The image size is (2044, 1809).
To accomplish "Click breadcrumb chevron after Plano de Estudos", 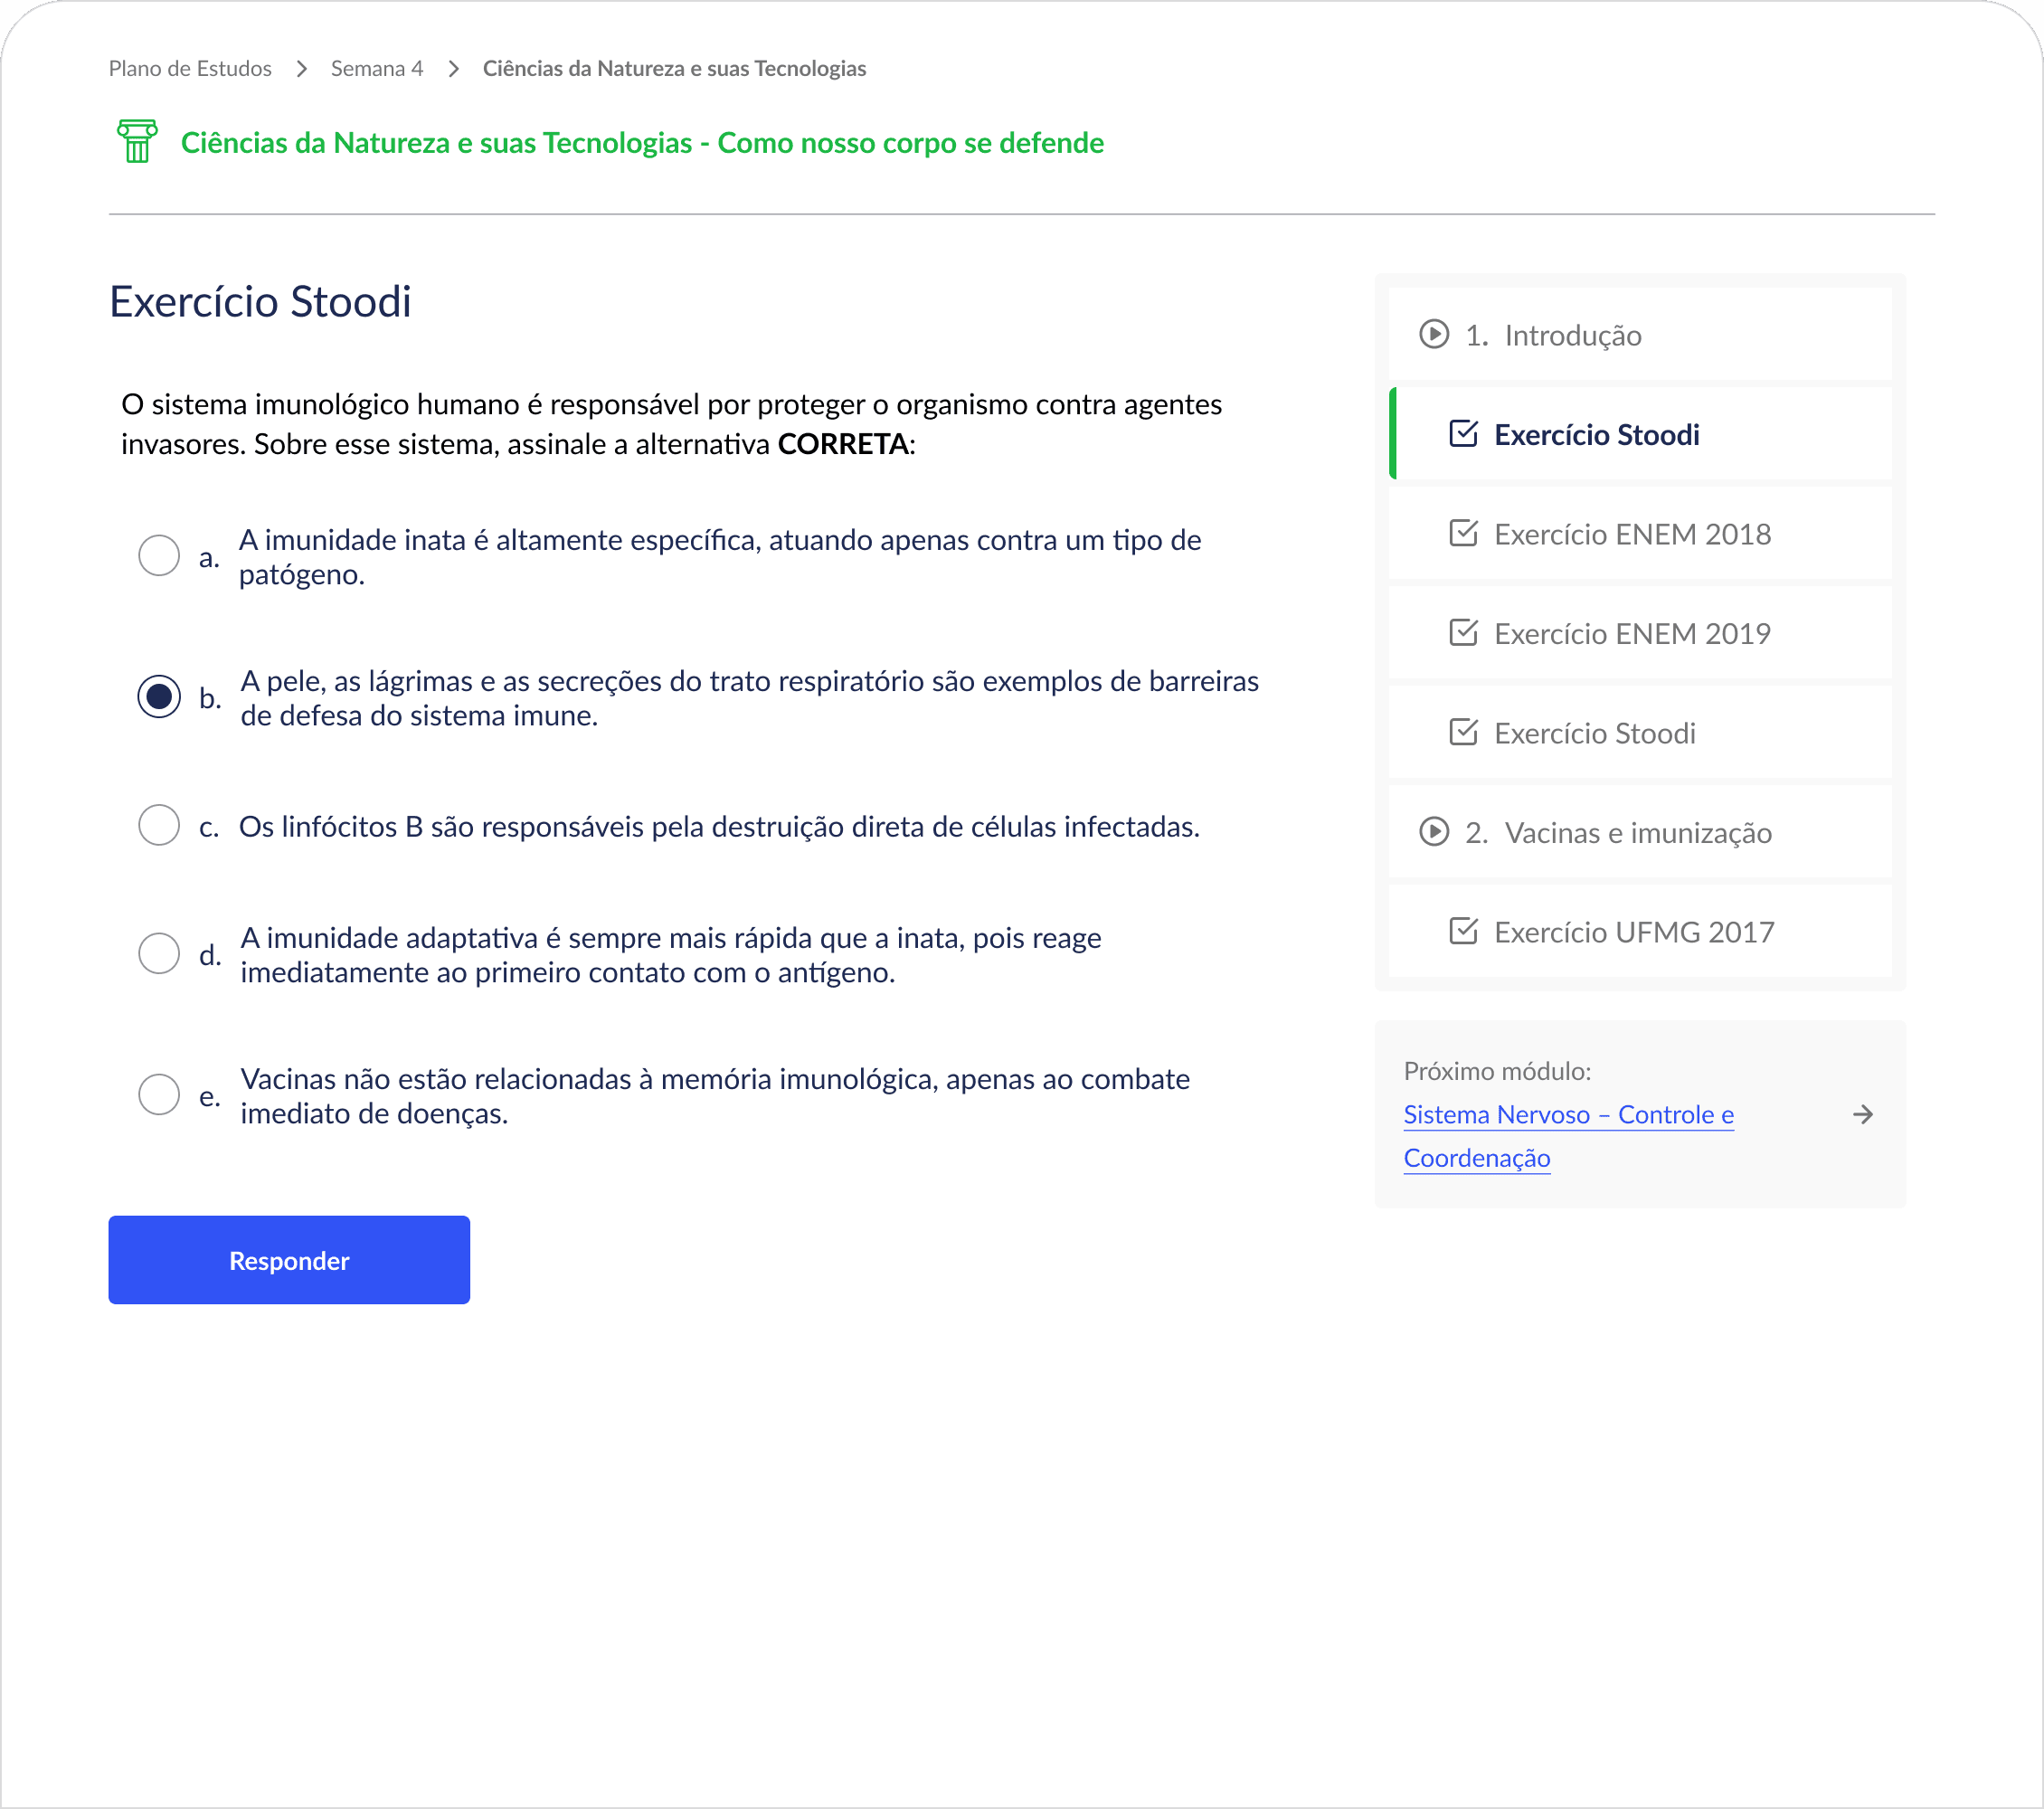I will pyautogui.click(x=301, y=68).
